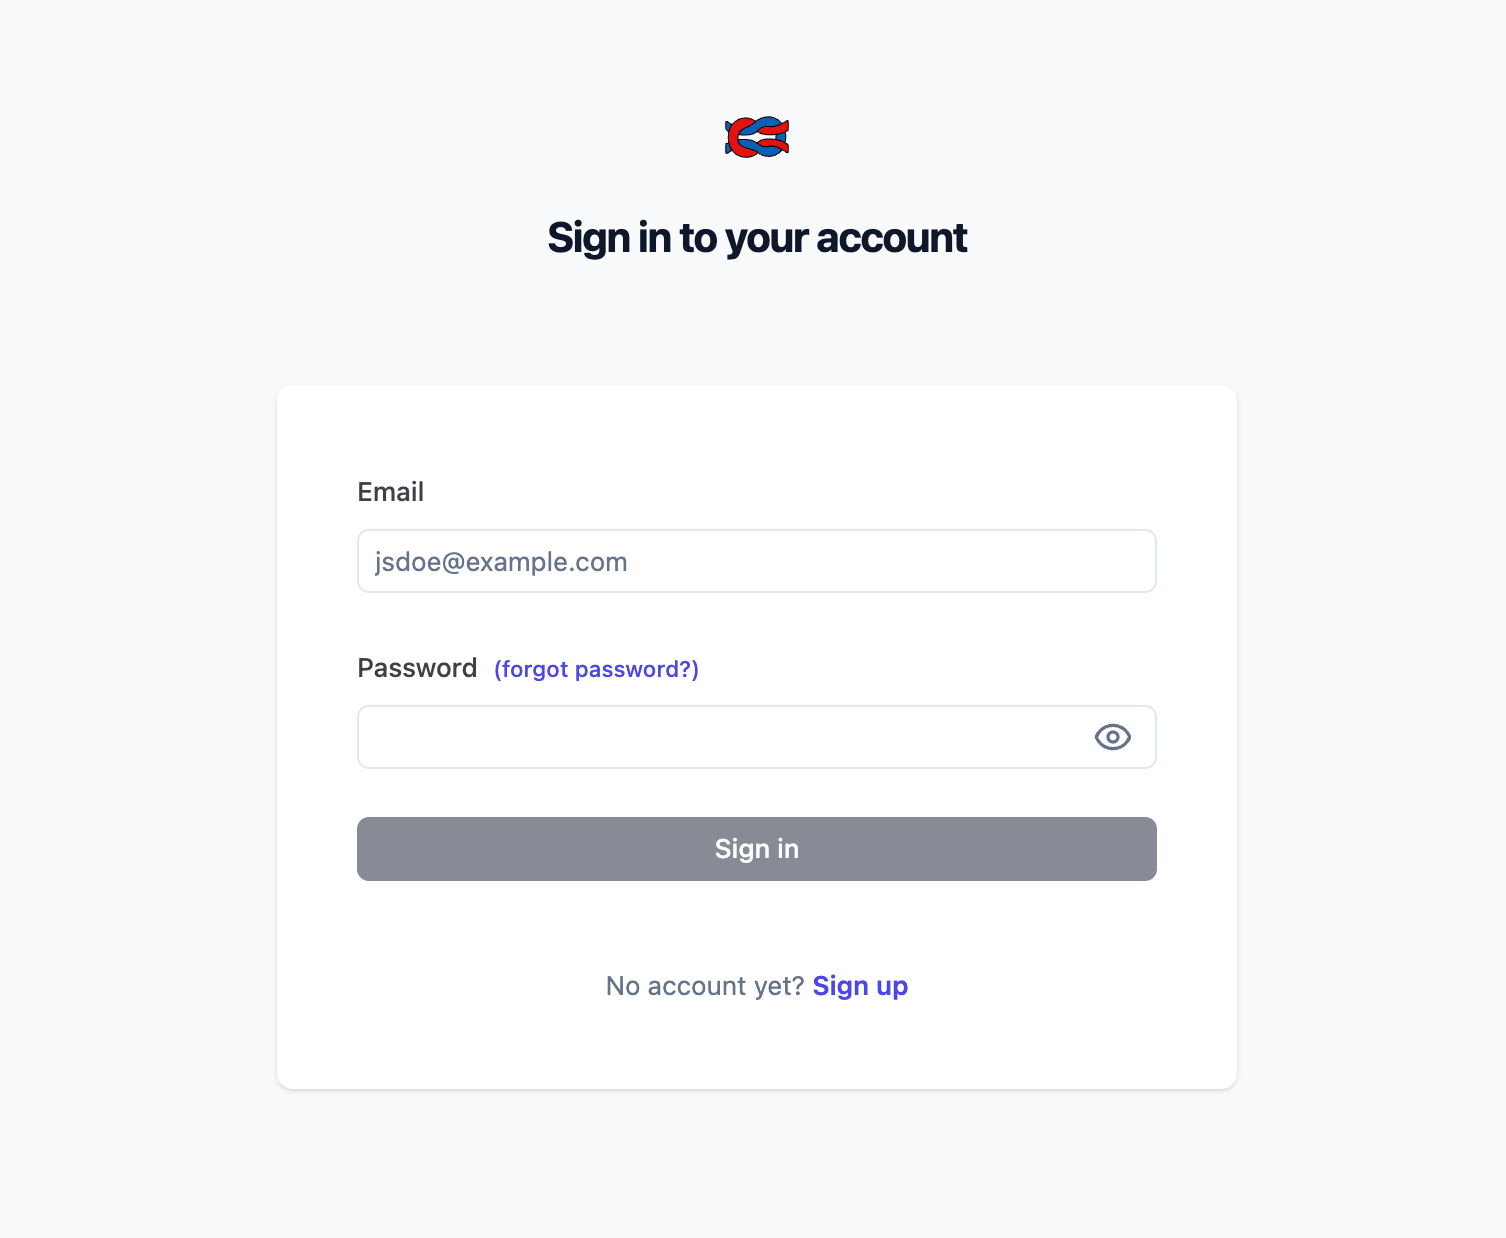Screen dimensions: 1506x1238
Task: Click the "No account yet?" text
Action: [705, 986]
